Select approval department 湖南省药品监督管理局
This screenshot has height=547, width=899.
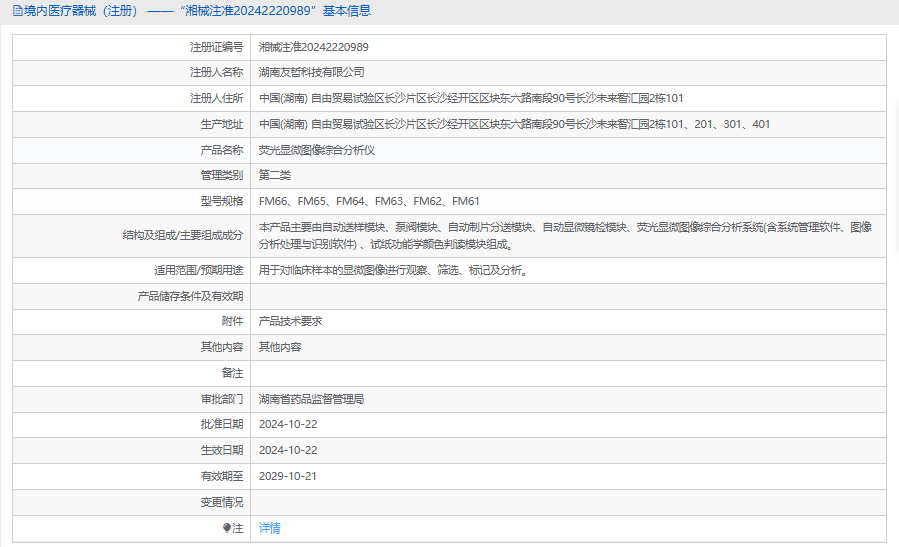coord(311,399)
